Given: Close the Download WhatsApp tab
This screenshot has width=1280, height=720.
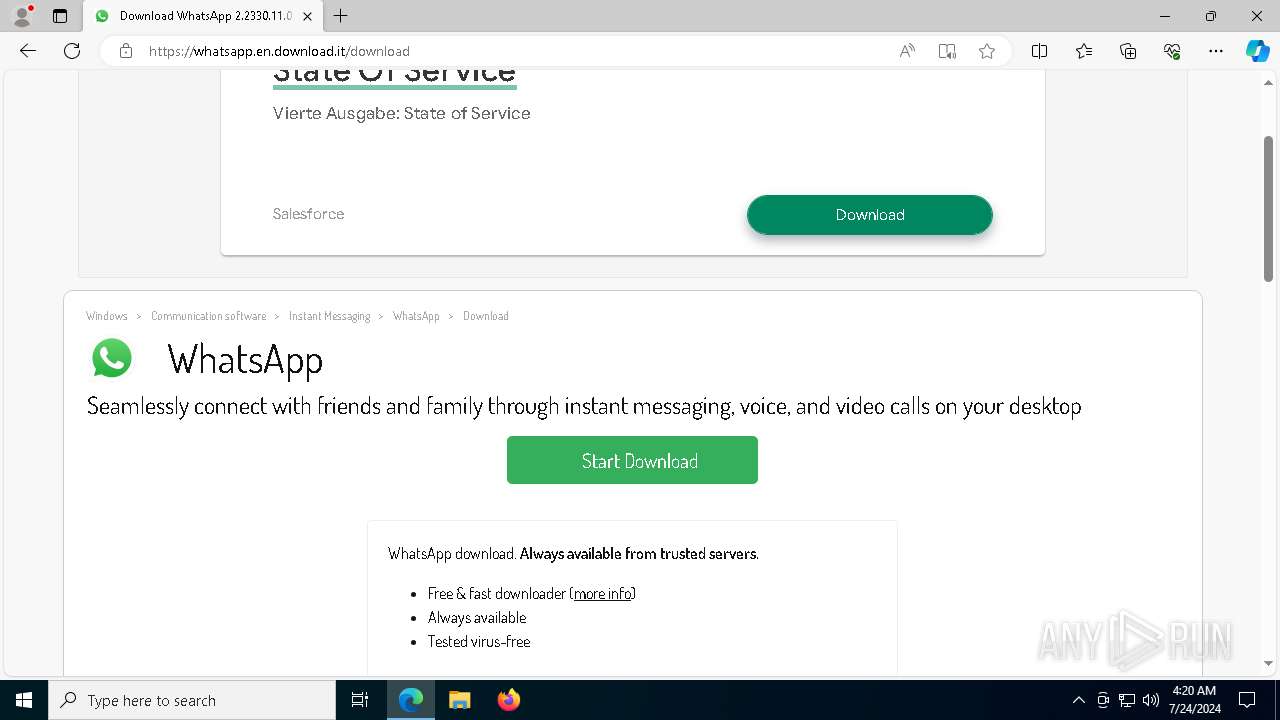Looking at the screenshot, I should coord(307,16).
